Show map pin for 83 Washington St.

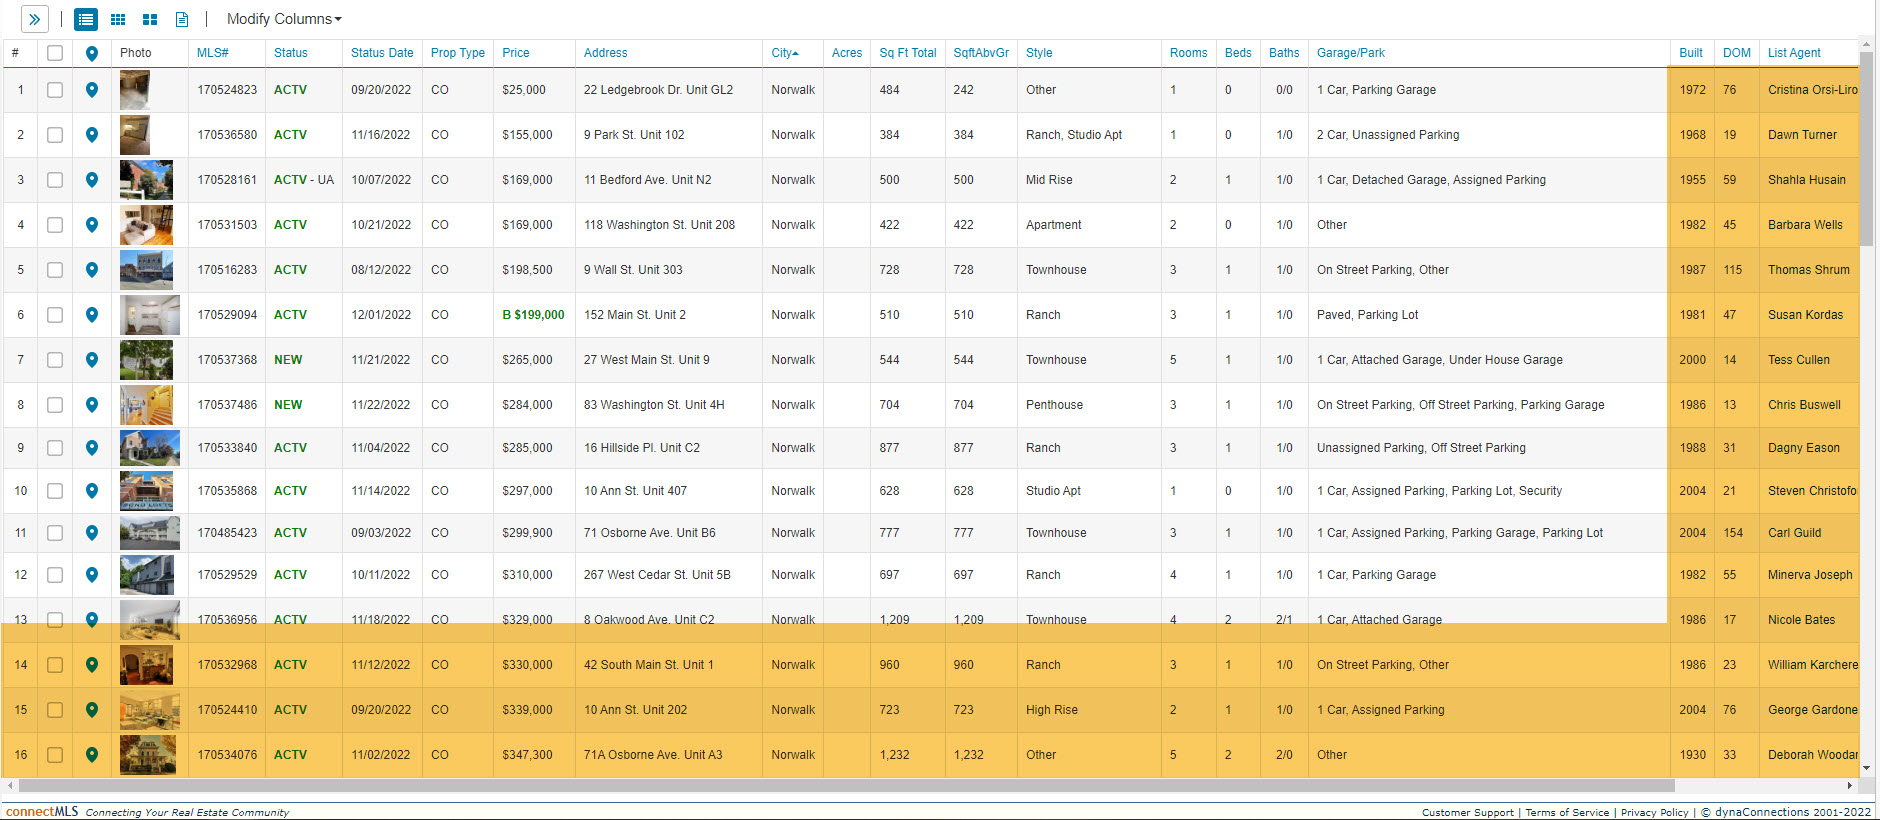(x=92, y=405)
